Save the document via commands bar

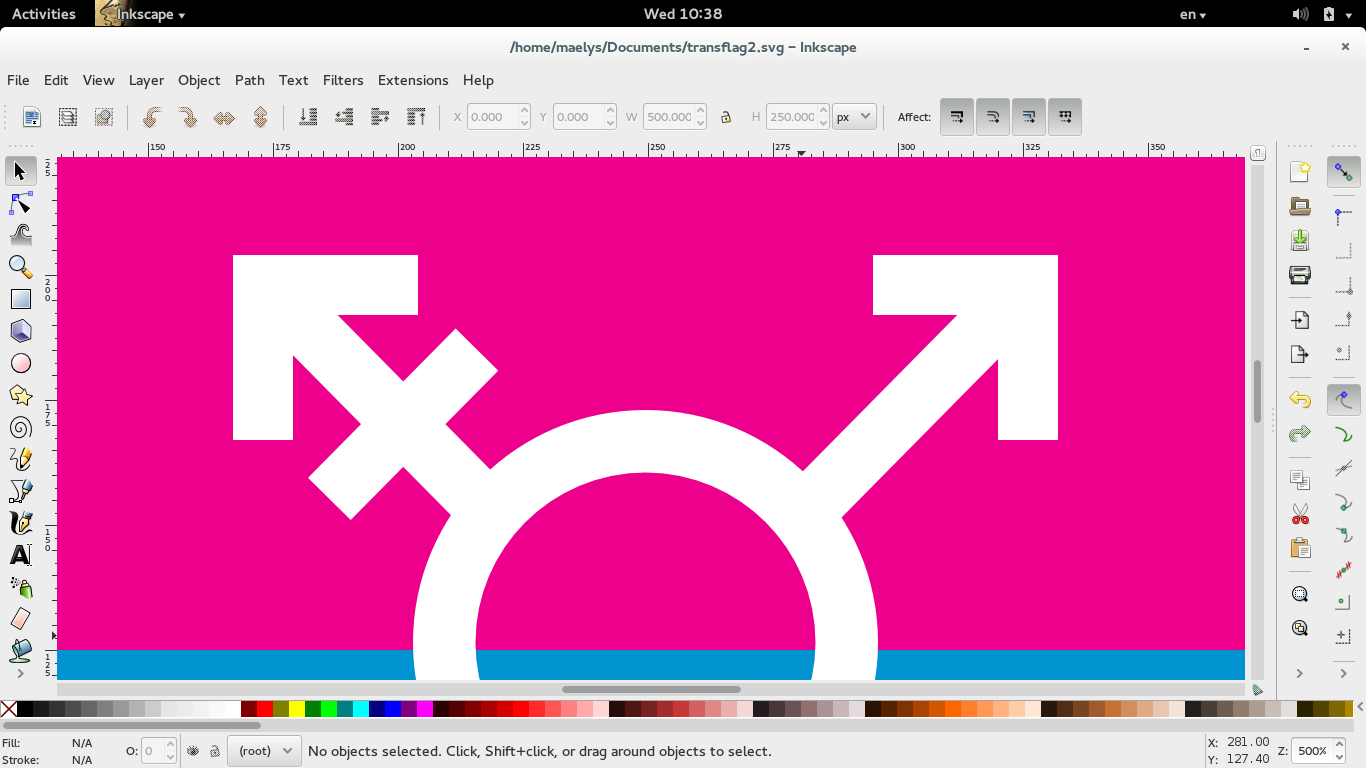click(x=1300, y=240)
